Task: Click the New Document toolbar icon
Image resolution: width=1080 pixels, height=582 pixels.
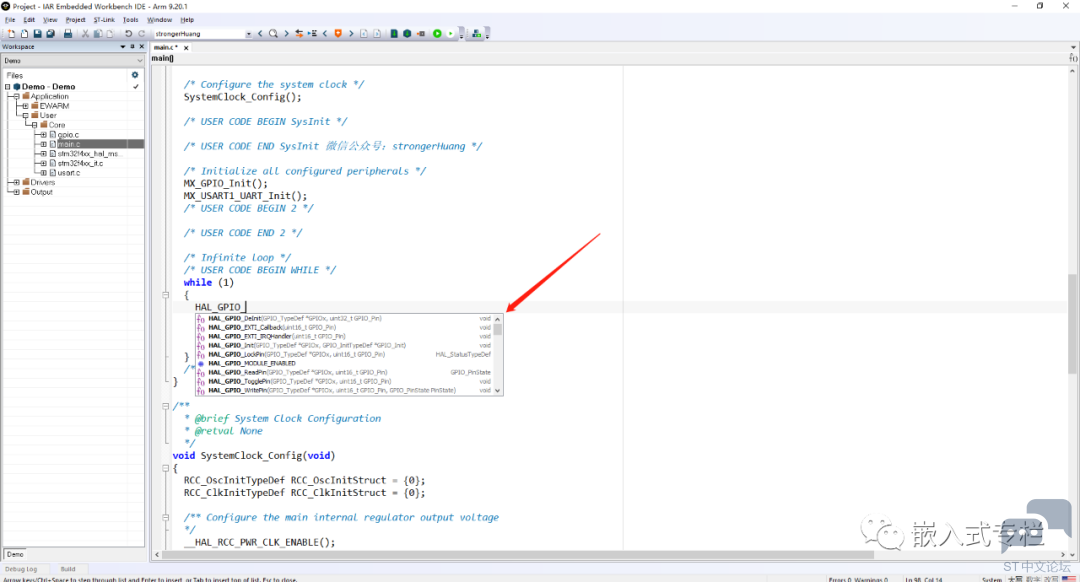Action: (x=11, y=34)
